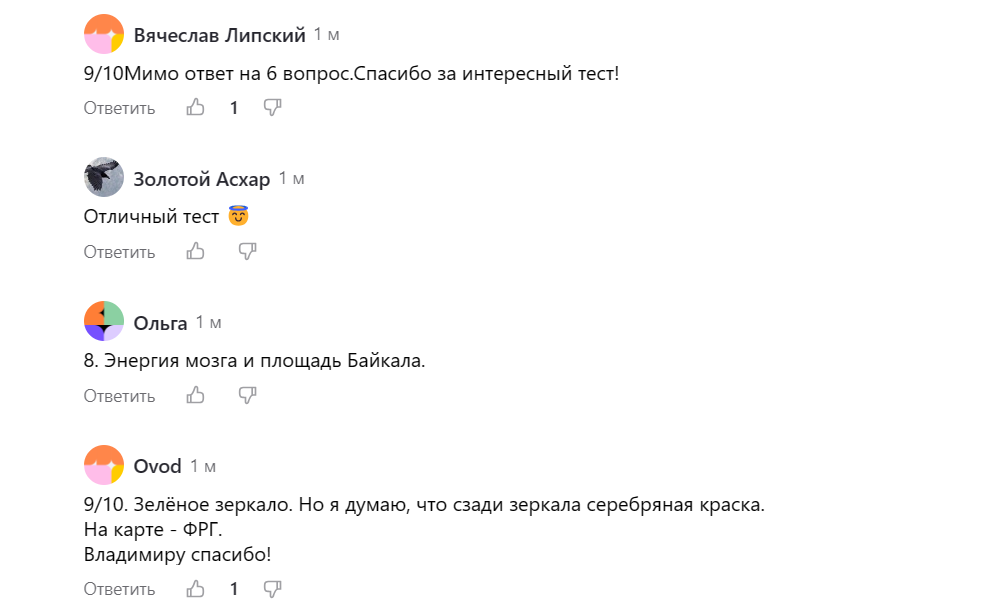Click the username Ovod
1003x613 pixels.
[x=156, y=466]
